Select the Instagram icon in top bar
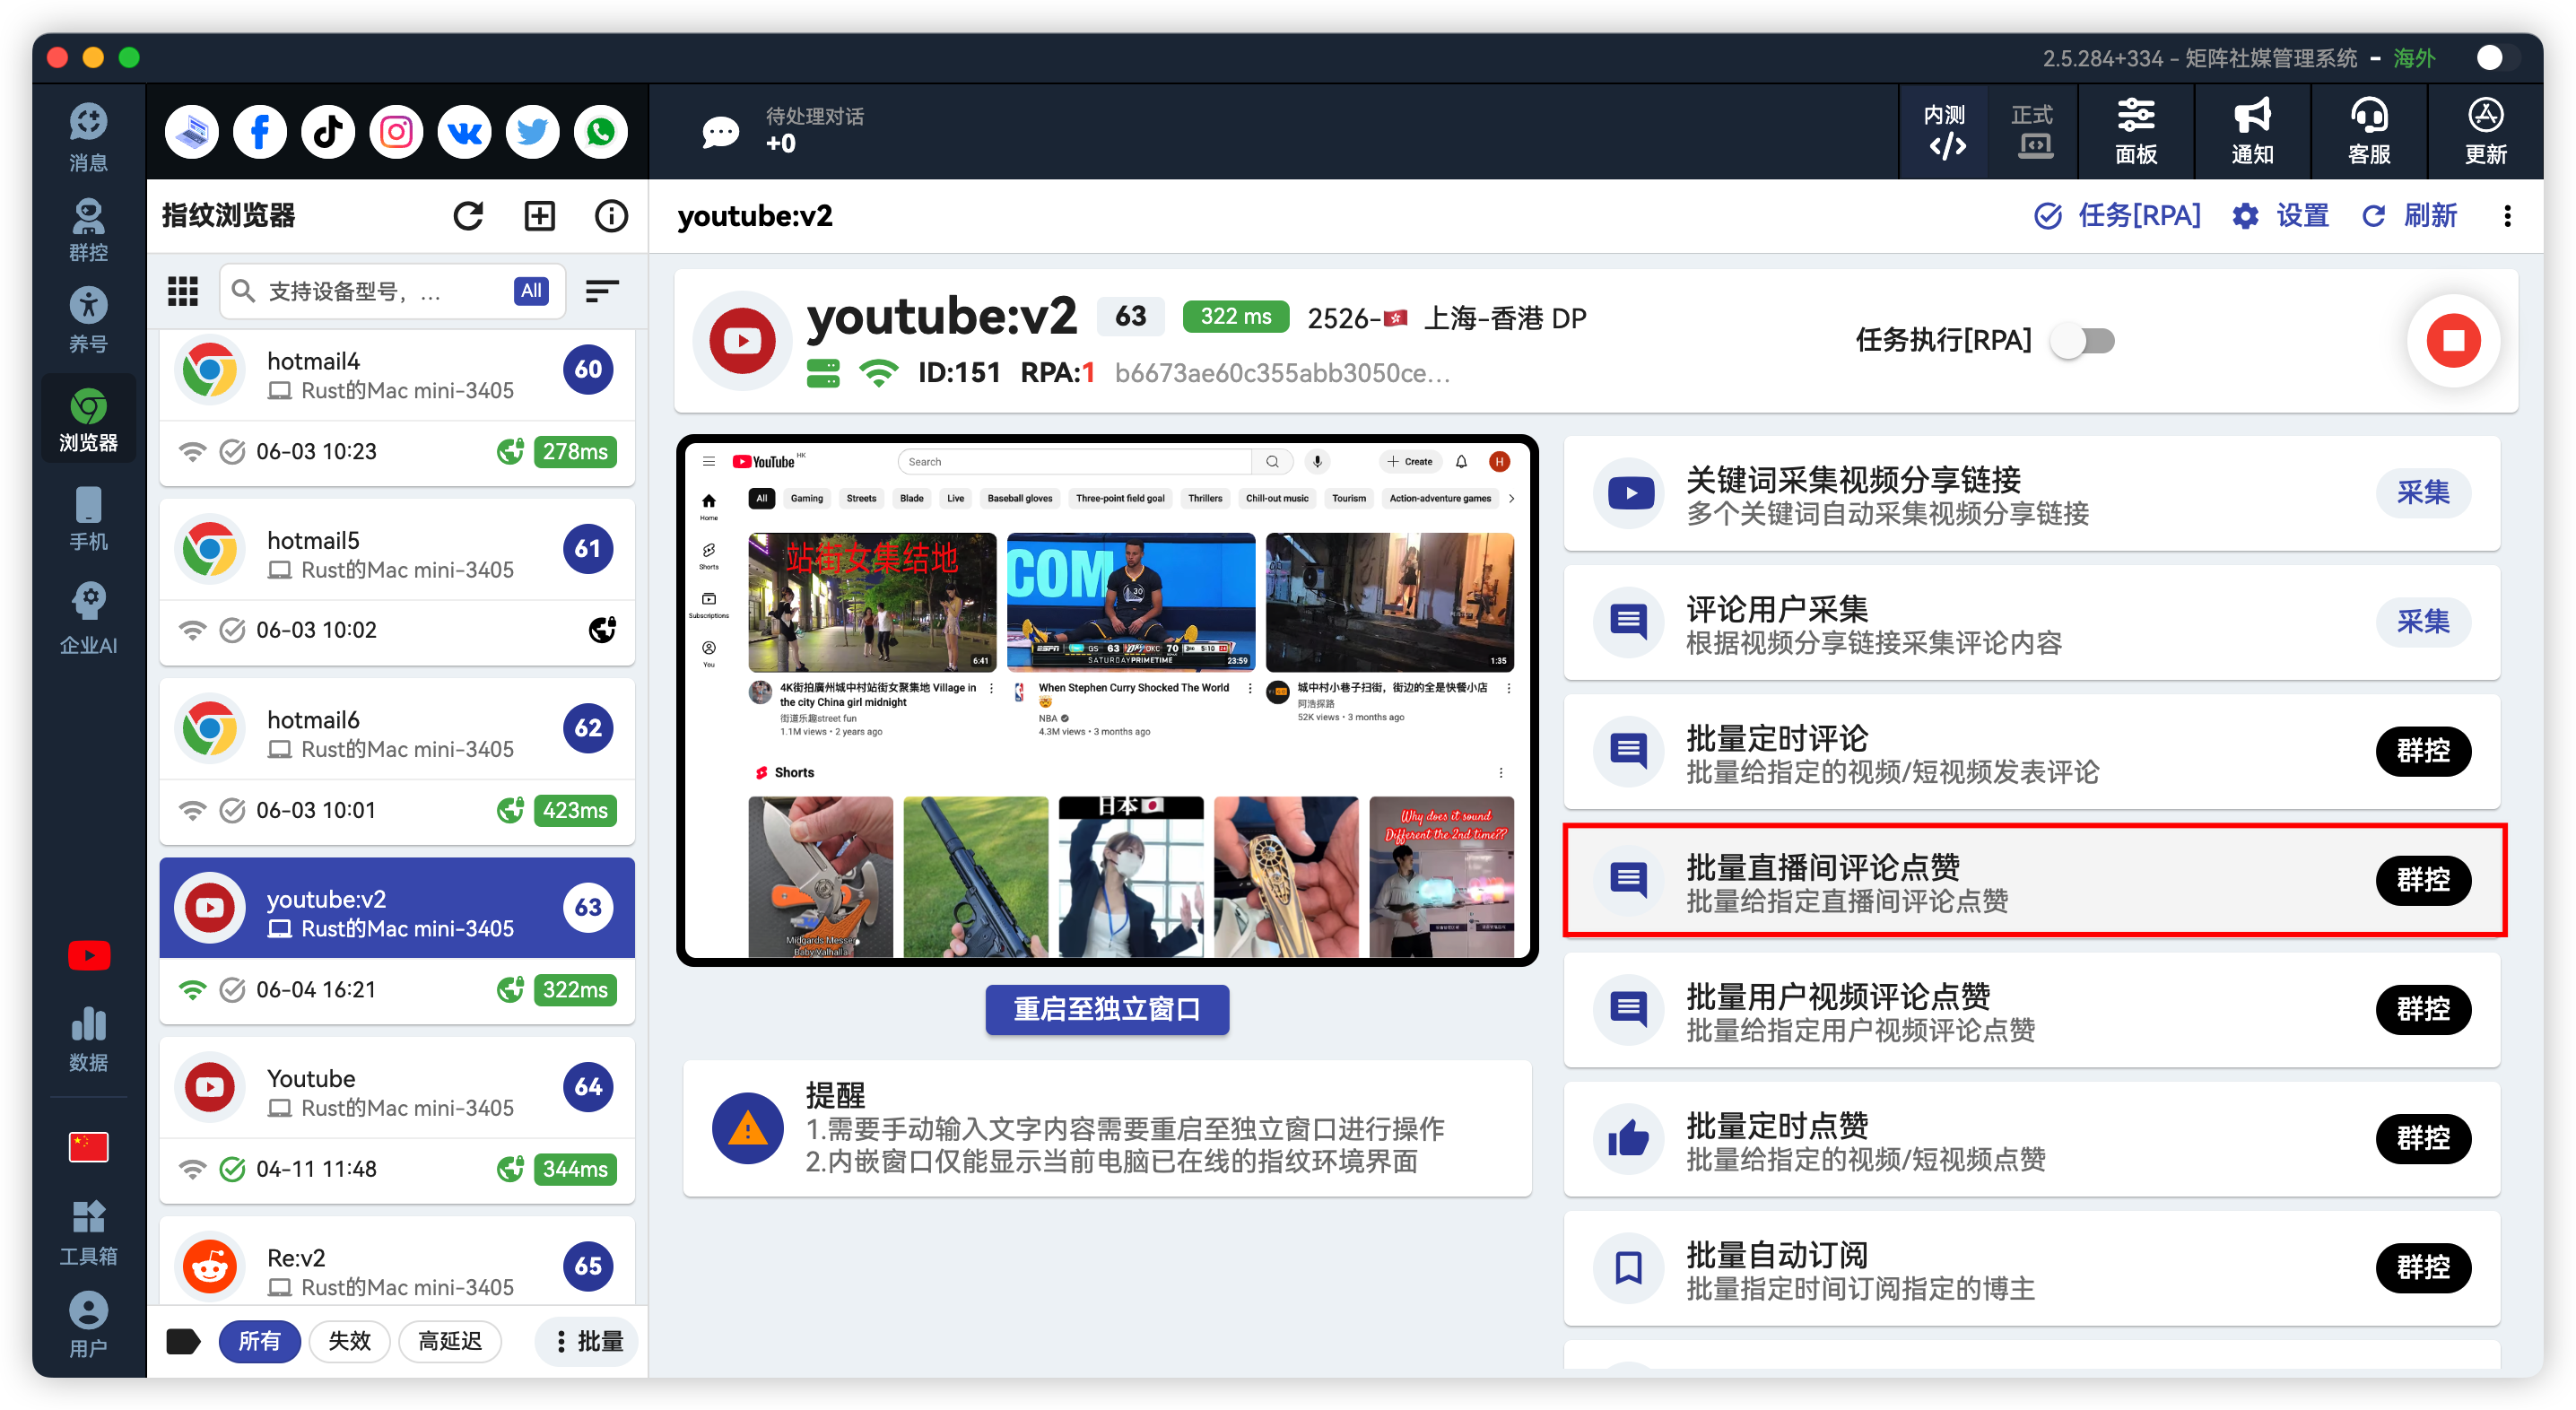 (396, 132)
